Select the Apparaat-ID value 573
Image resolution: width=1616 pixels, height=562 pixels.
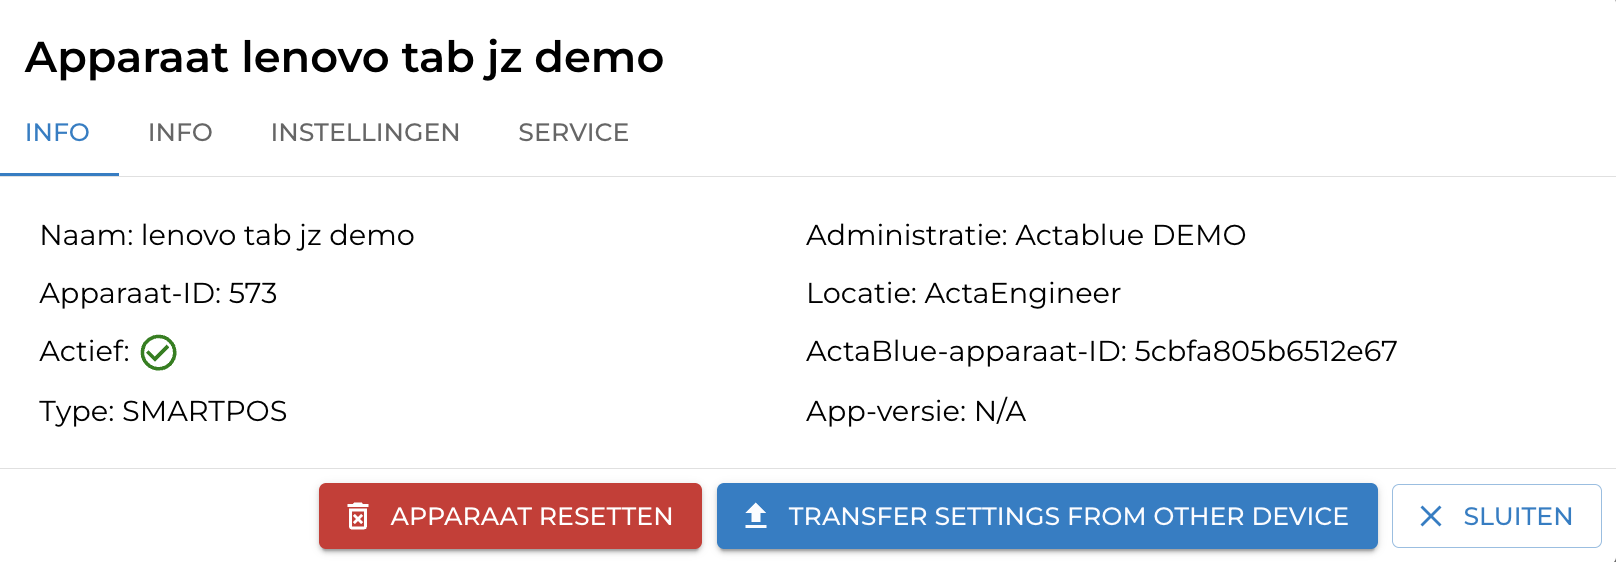[253, 293]
